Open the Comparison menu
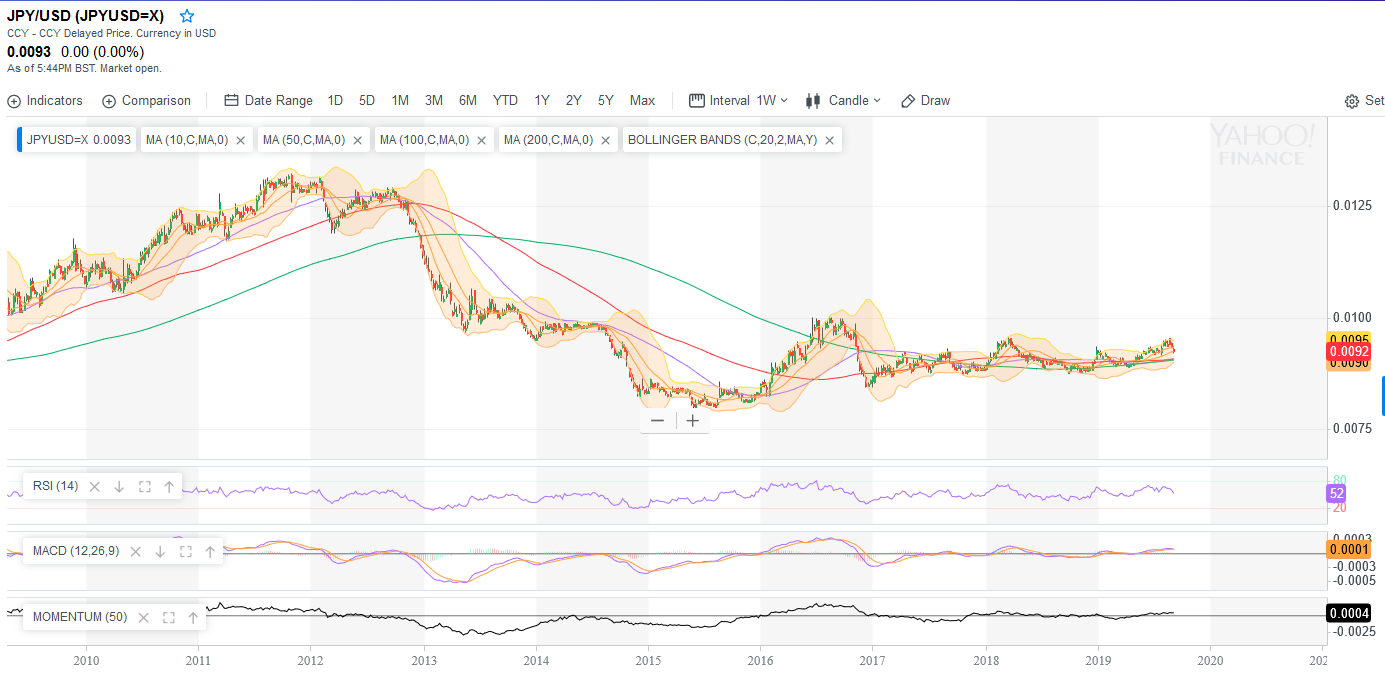The height and width of the screenshot is (679, 1385). coord(146,101)
